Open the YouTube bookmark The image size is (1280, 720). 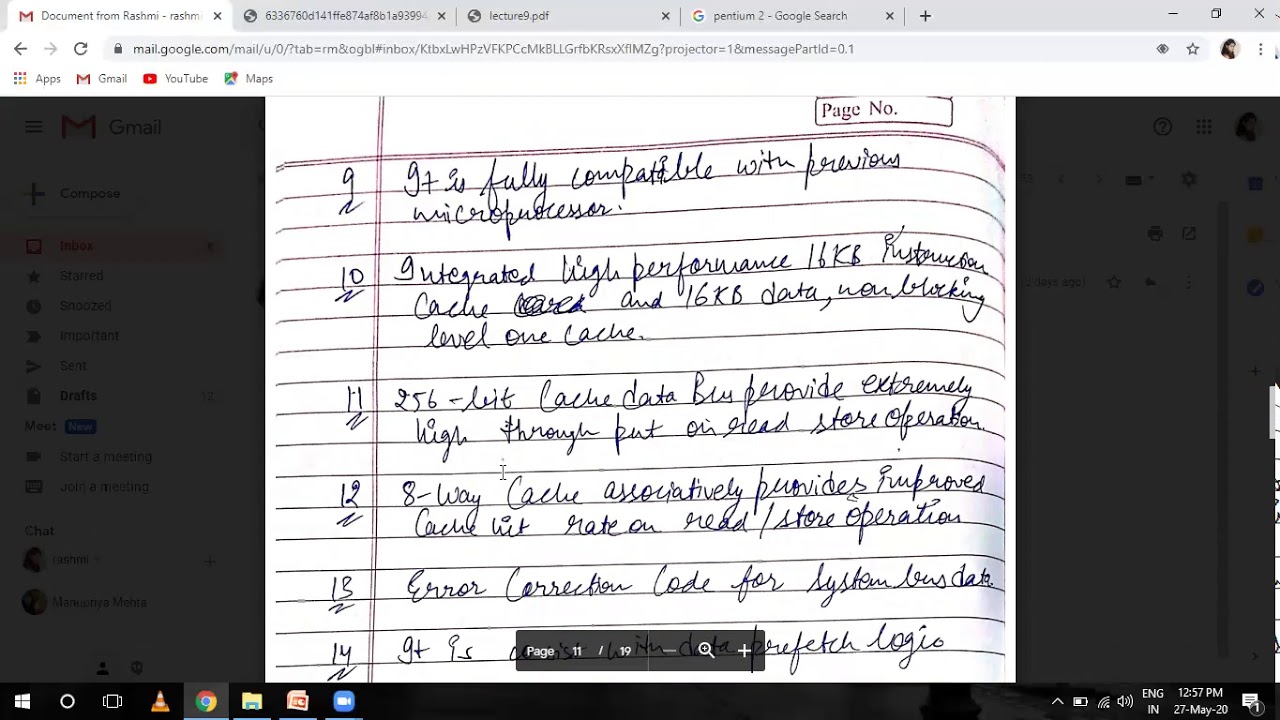(x=175, y=79)
